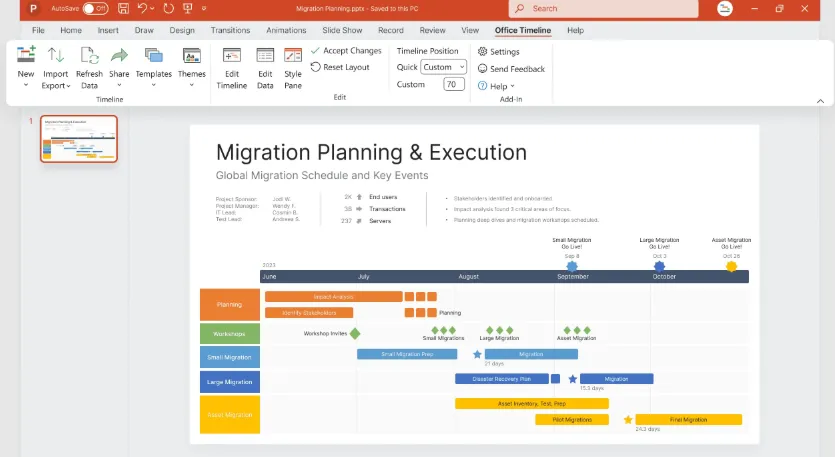
Task: Switch to the Record tab
Action: pyautogui.click(x=391, y=30)
